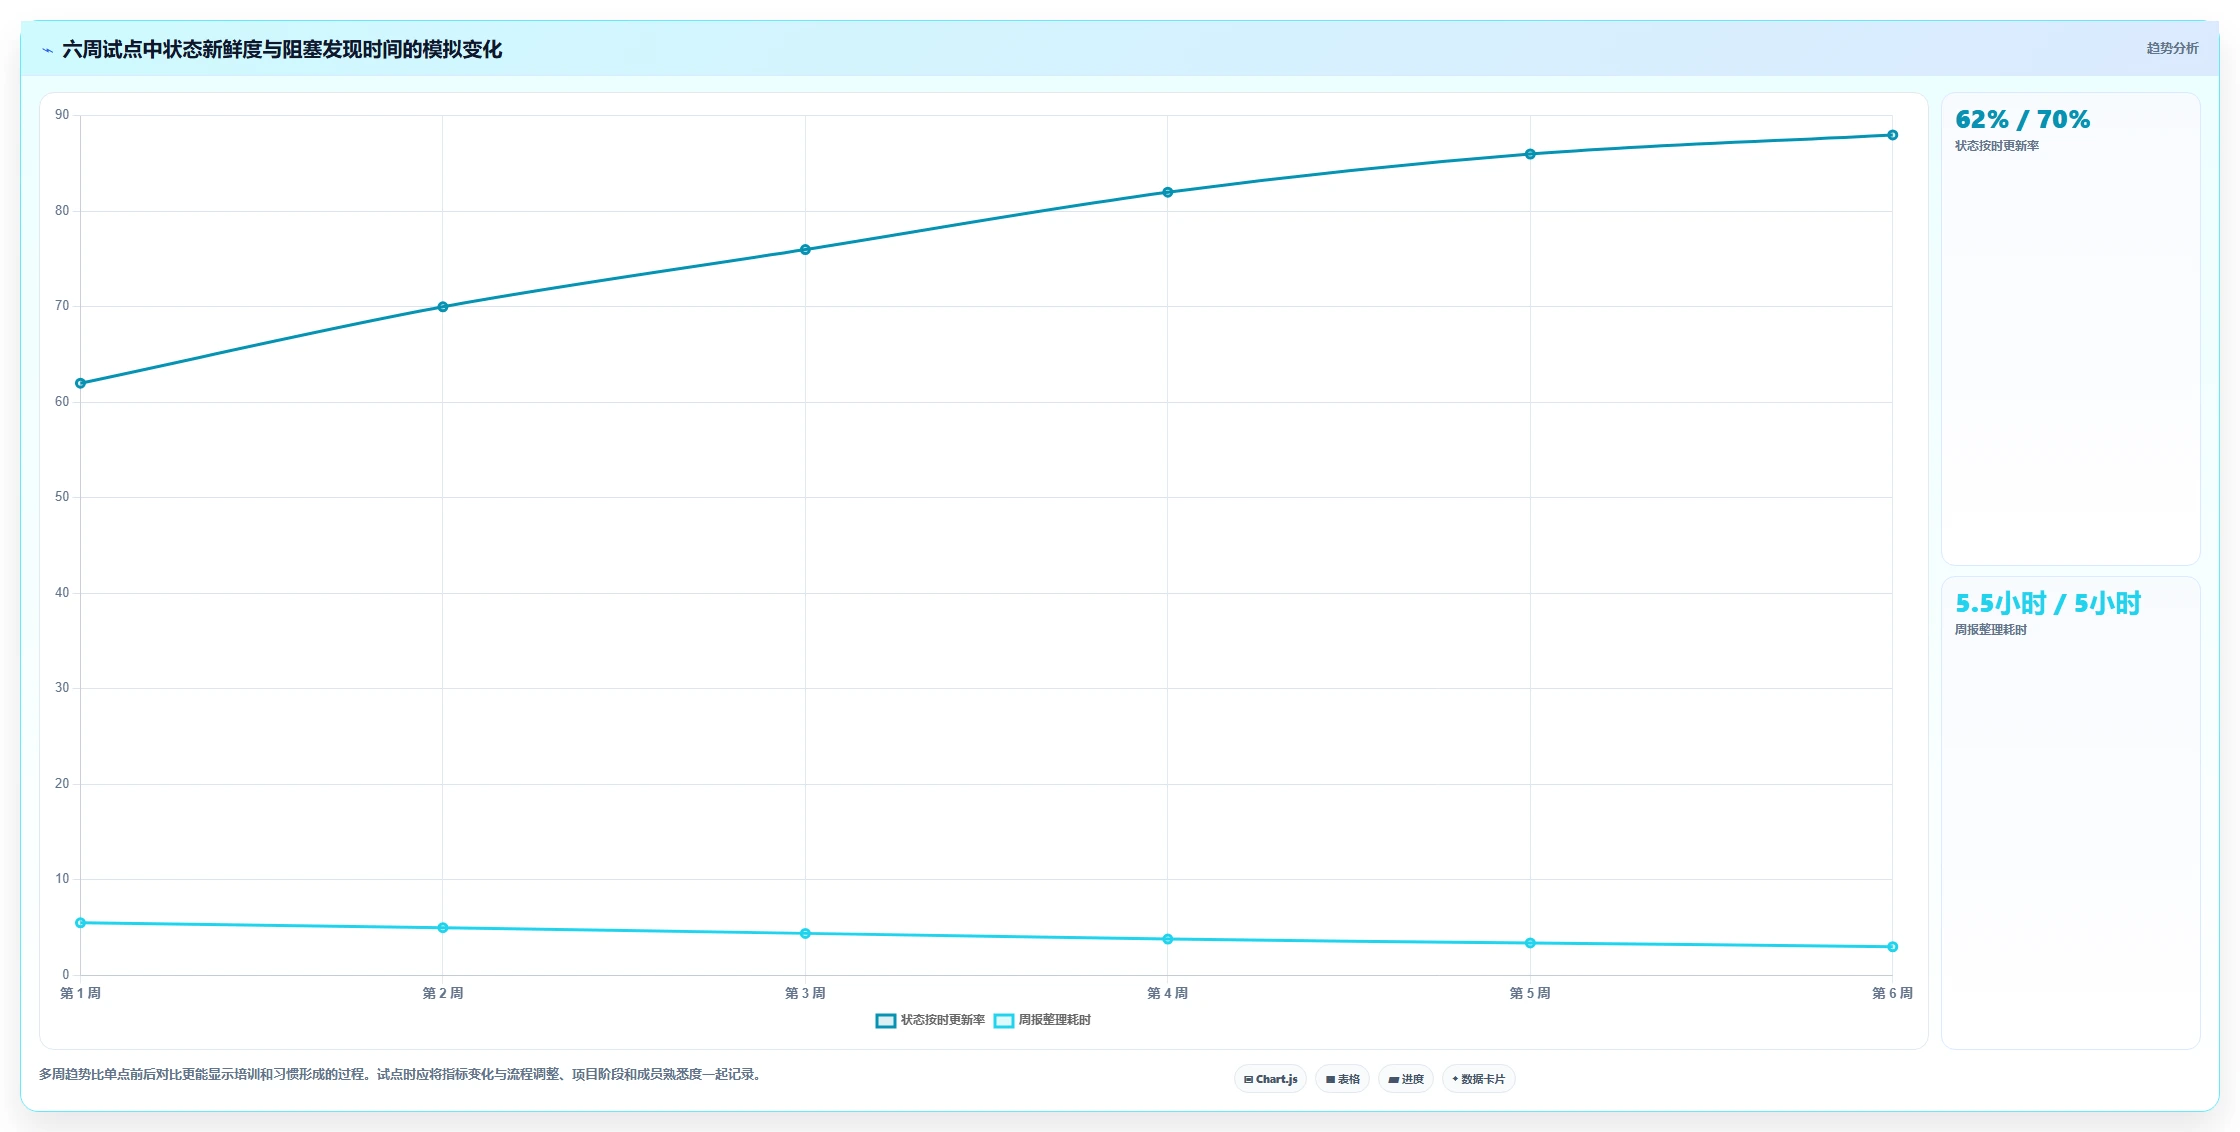Screen dimensions: 2240x1132
Task: Click x-axis label 第 2 周
Action: point(443,993)
